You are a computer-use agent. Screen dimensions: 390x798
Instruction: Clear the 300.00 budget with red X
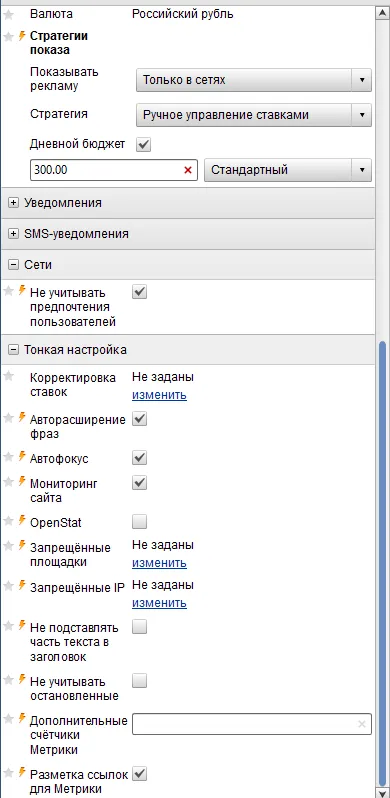[187, 170]
